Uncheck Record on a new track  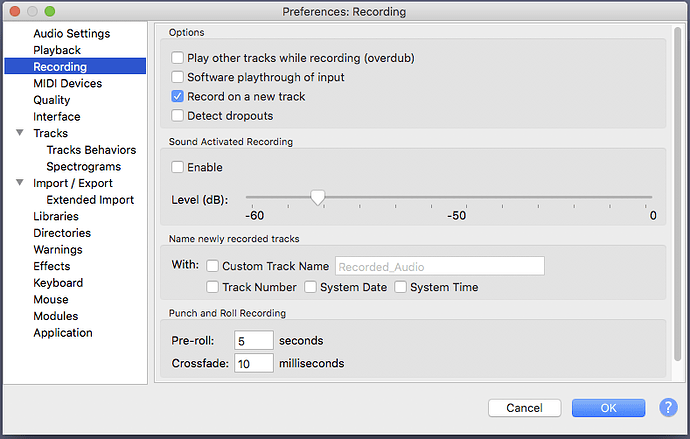(178, 97)
